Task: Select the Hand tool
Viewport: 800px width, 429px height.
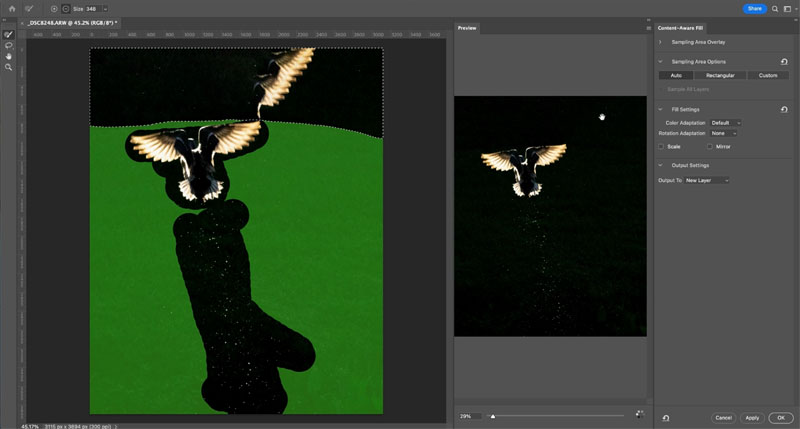Action: [x=8, y=56]
